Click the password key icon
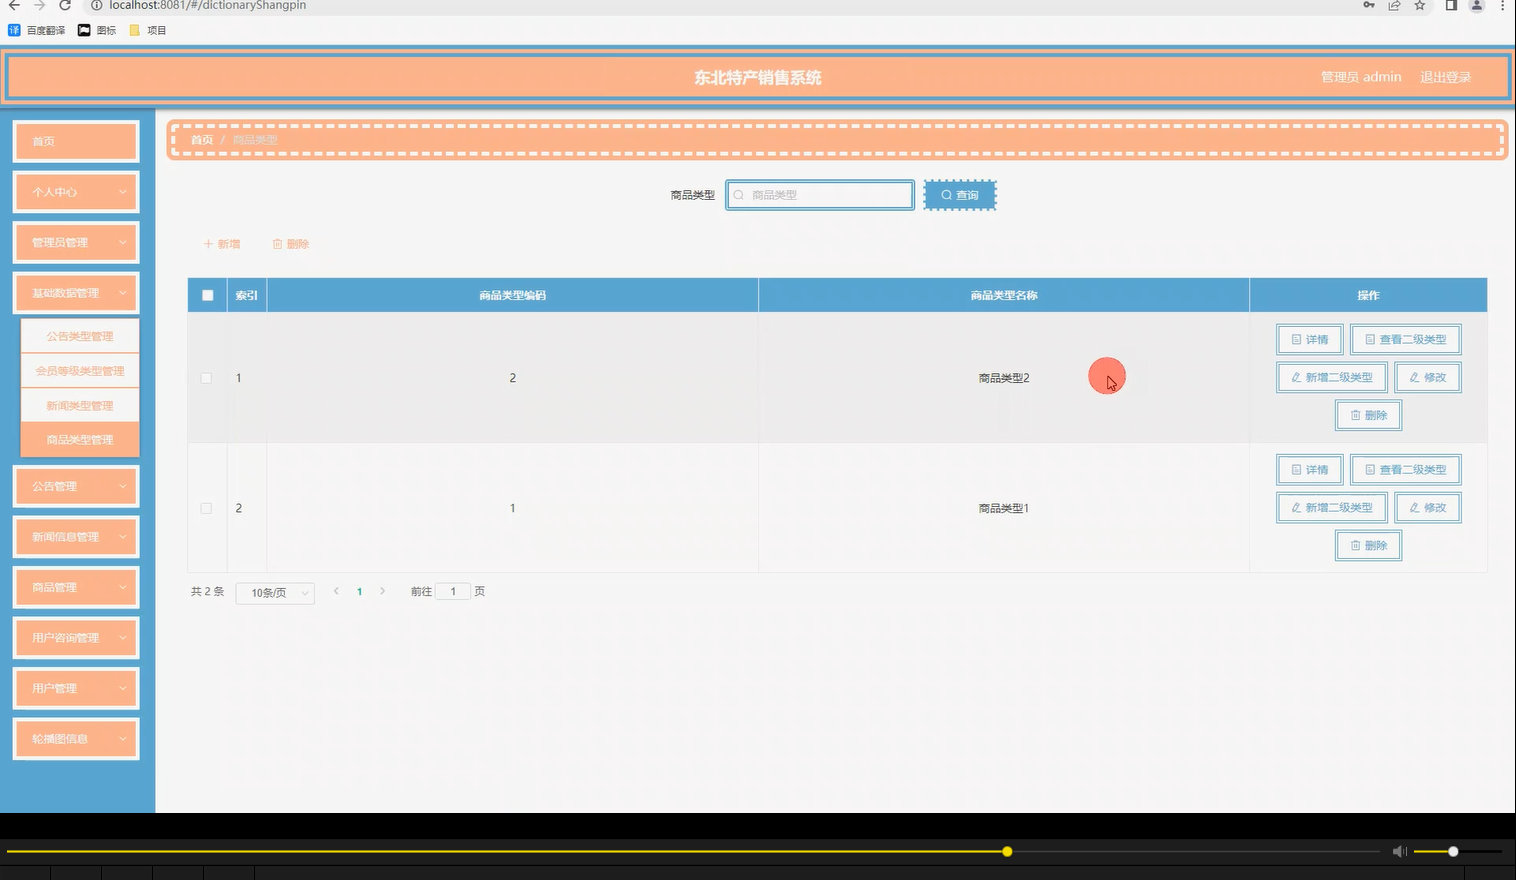Viewport: 1516px width, 880px height. click(1369, 6)
